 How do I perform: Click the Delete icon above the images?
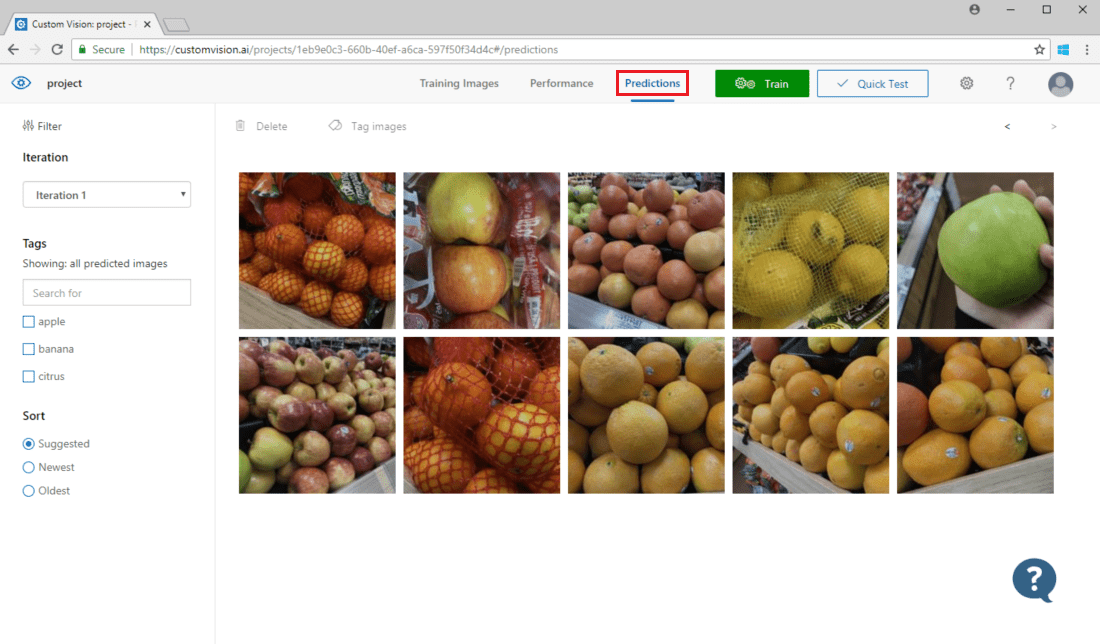point(262,125)
